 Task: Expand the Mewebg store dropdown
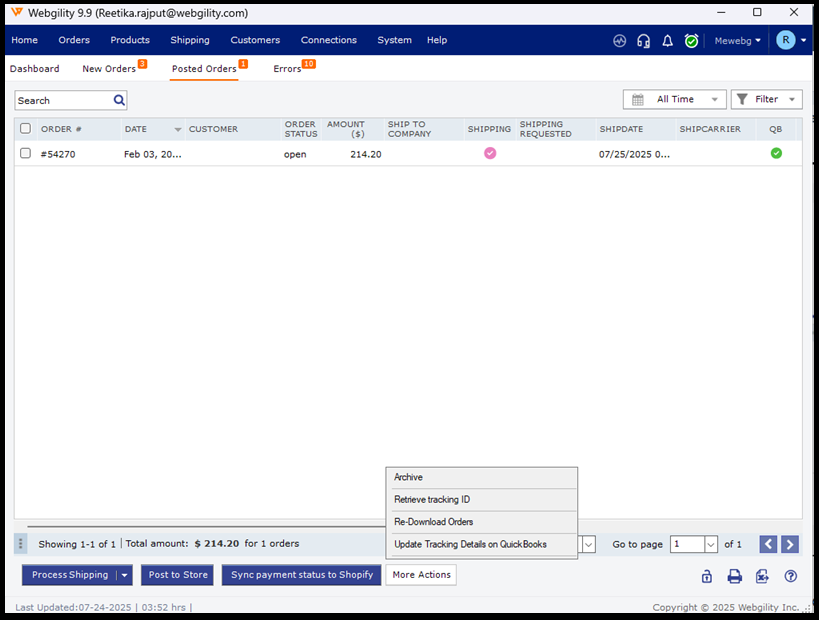point(738,41)
